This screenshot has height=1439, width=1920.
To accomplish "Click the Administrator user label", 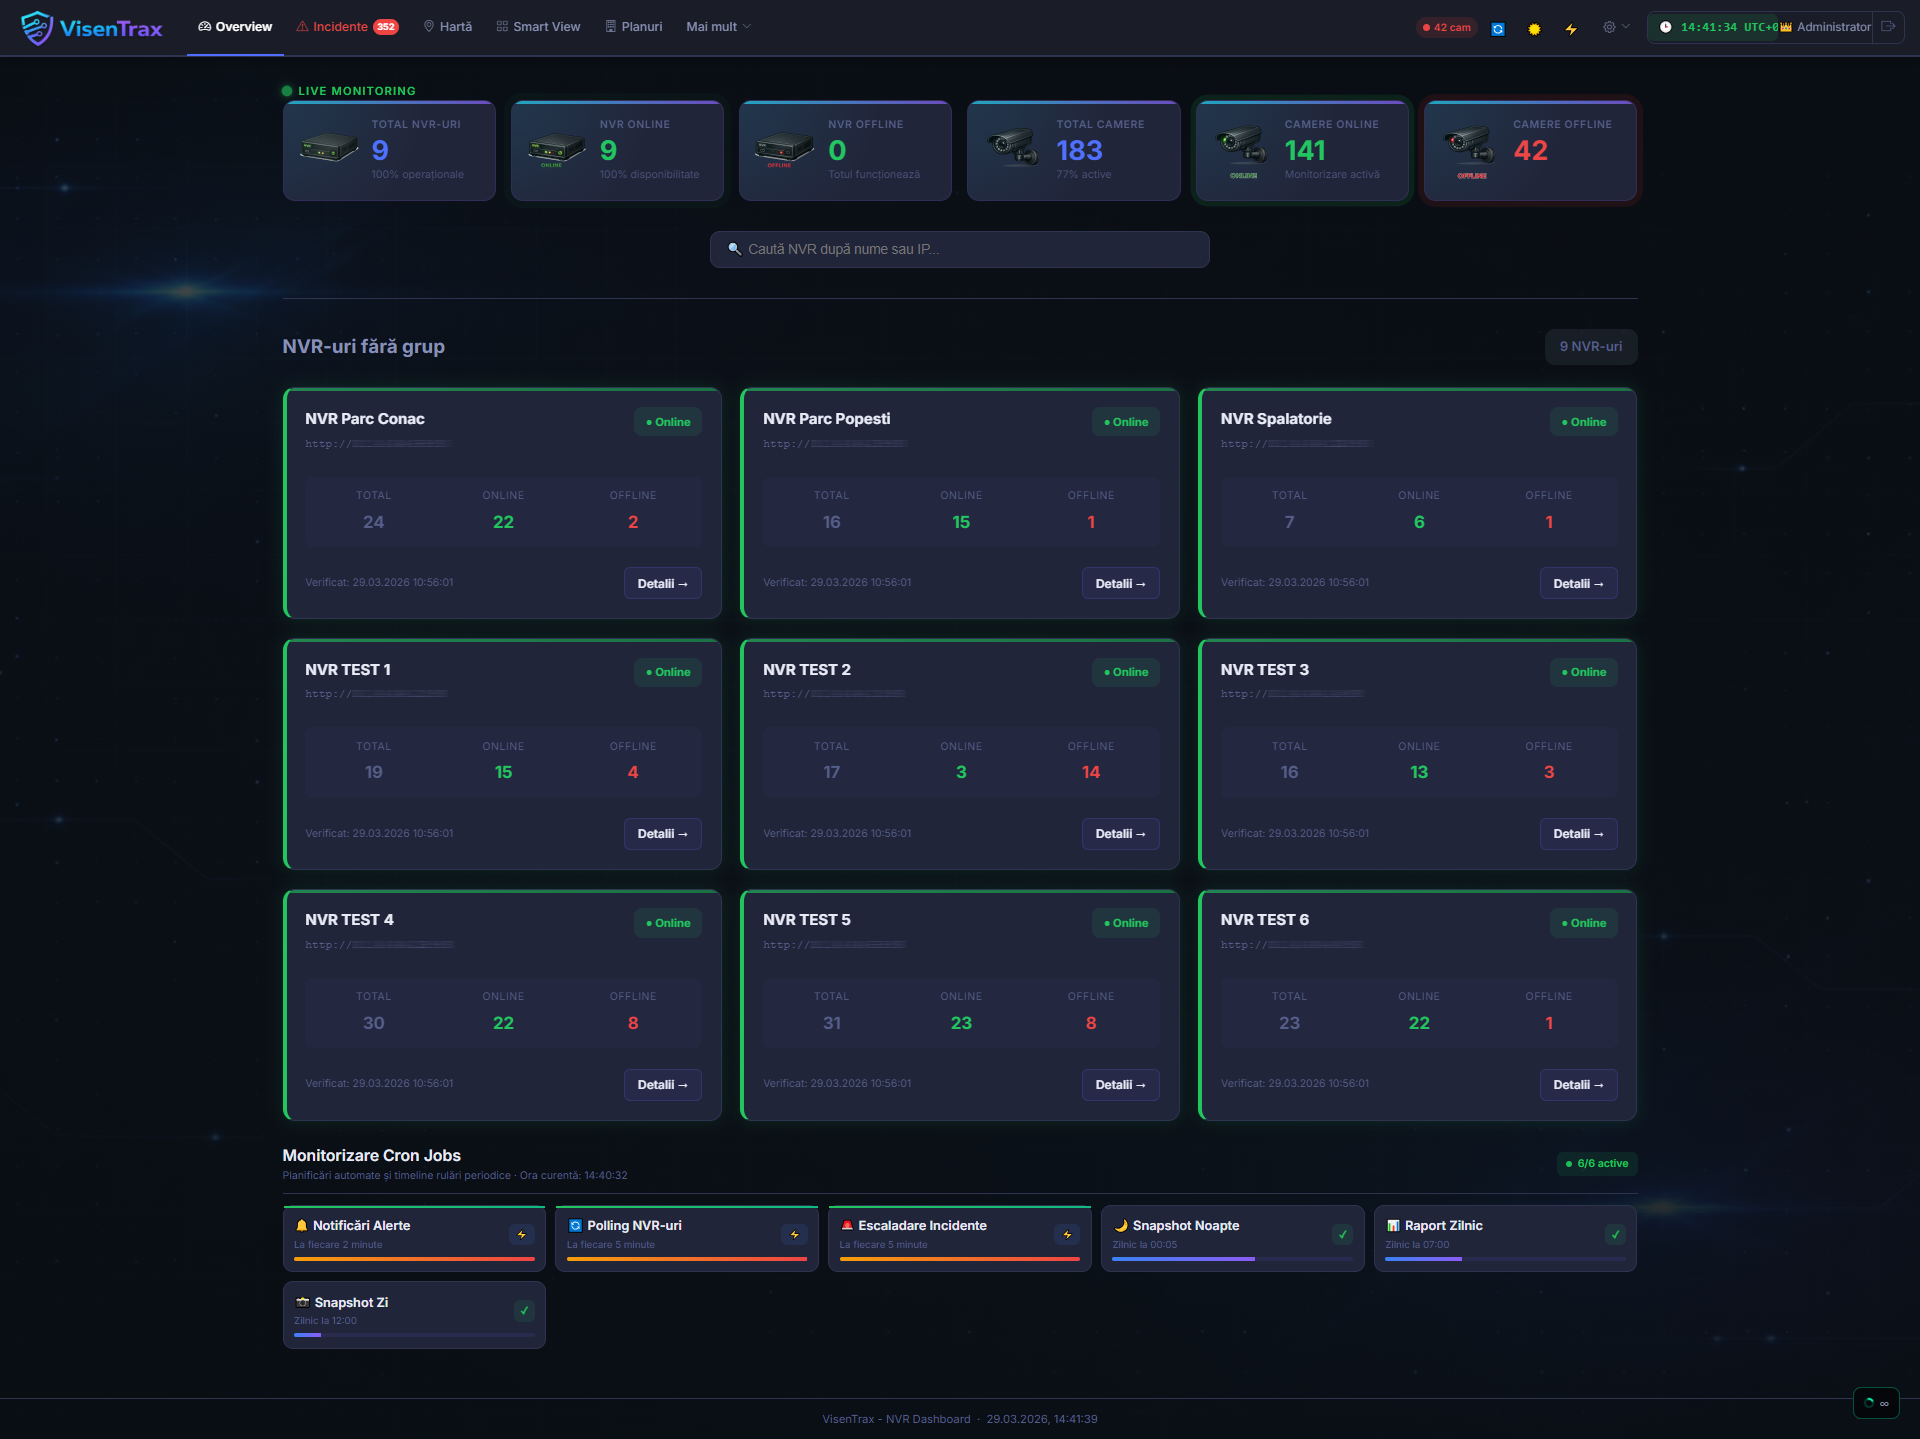I will (x=1833, y=27).
